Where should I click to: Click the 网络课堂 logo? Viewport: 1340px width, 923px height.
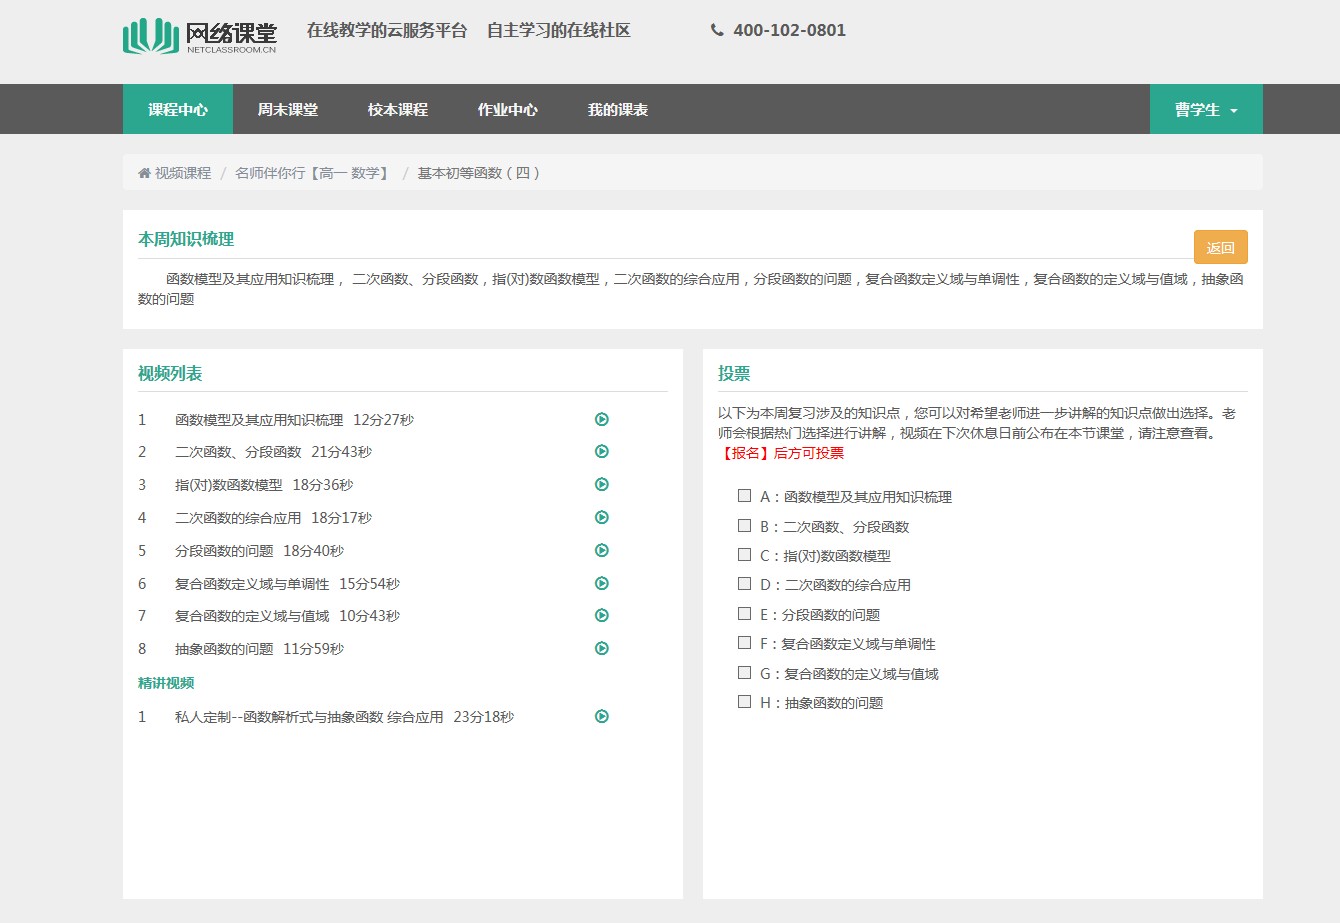pyautogui.click(x=200, y=36)
